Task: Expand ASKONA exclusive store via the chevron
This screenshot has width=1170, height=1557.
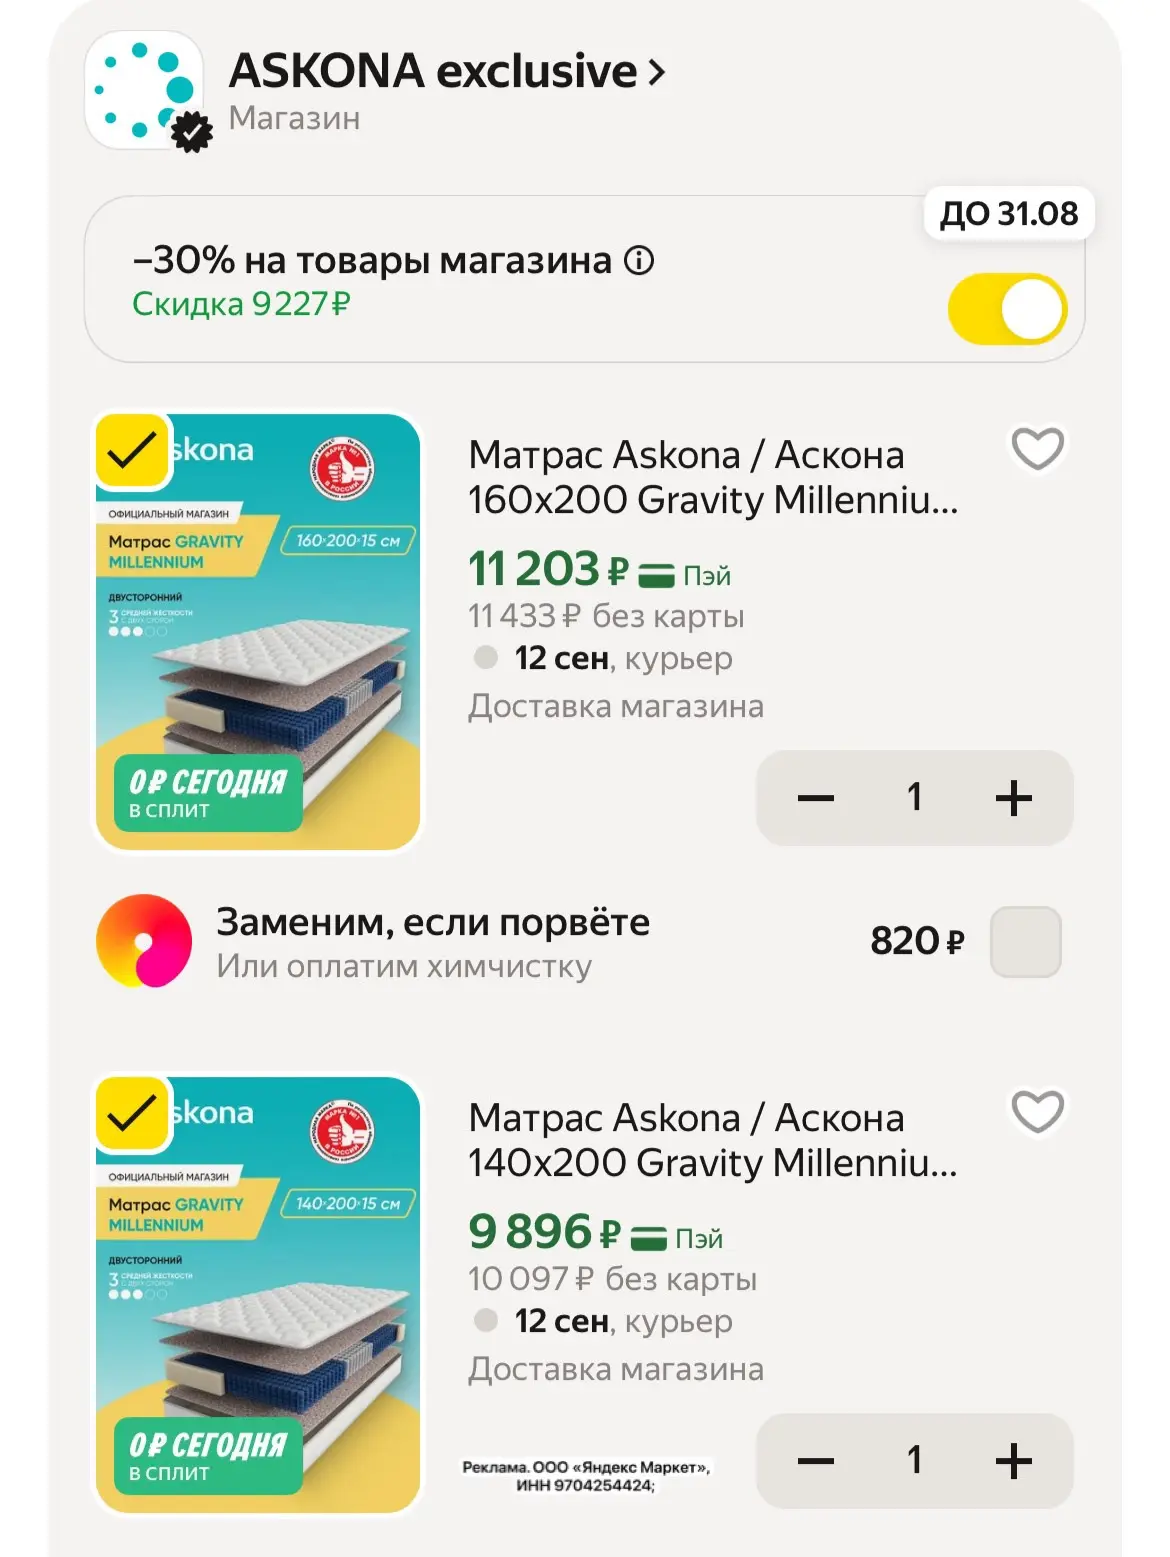Action: click(x=656, y=72)
